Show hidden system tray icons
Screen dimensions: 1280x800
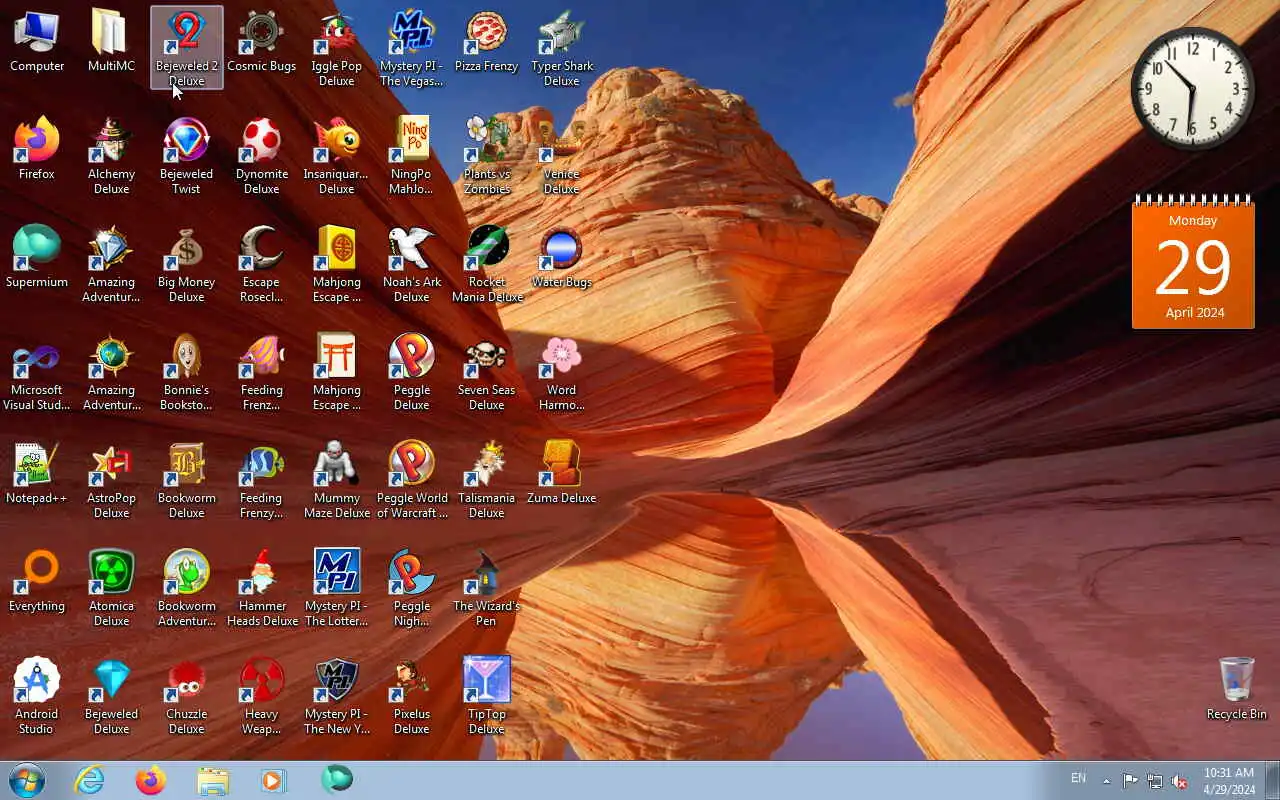(x=1106, y=781)
